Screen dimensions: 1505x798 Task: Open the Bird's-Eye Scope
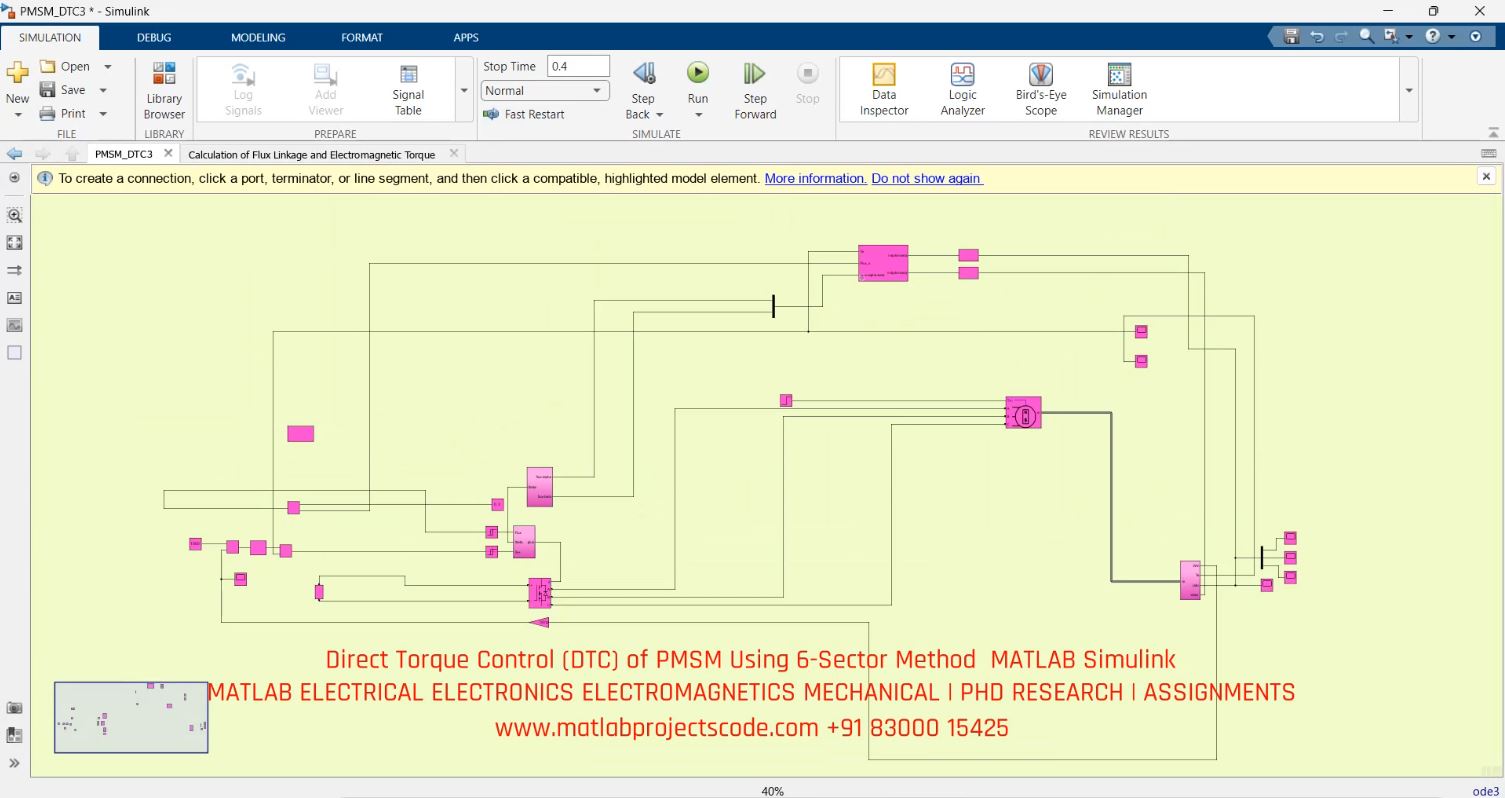[1041, 90]
